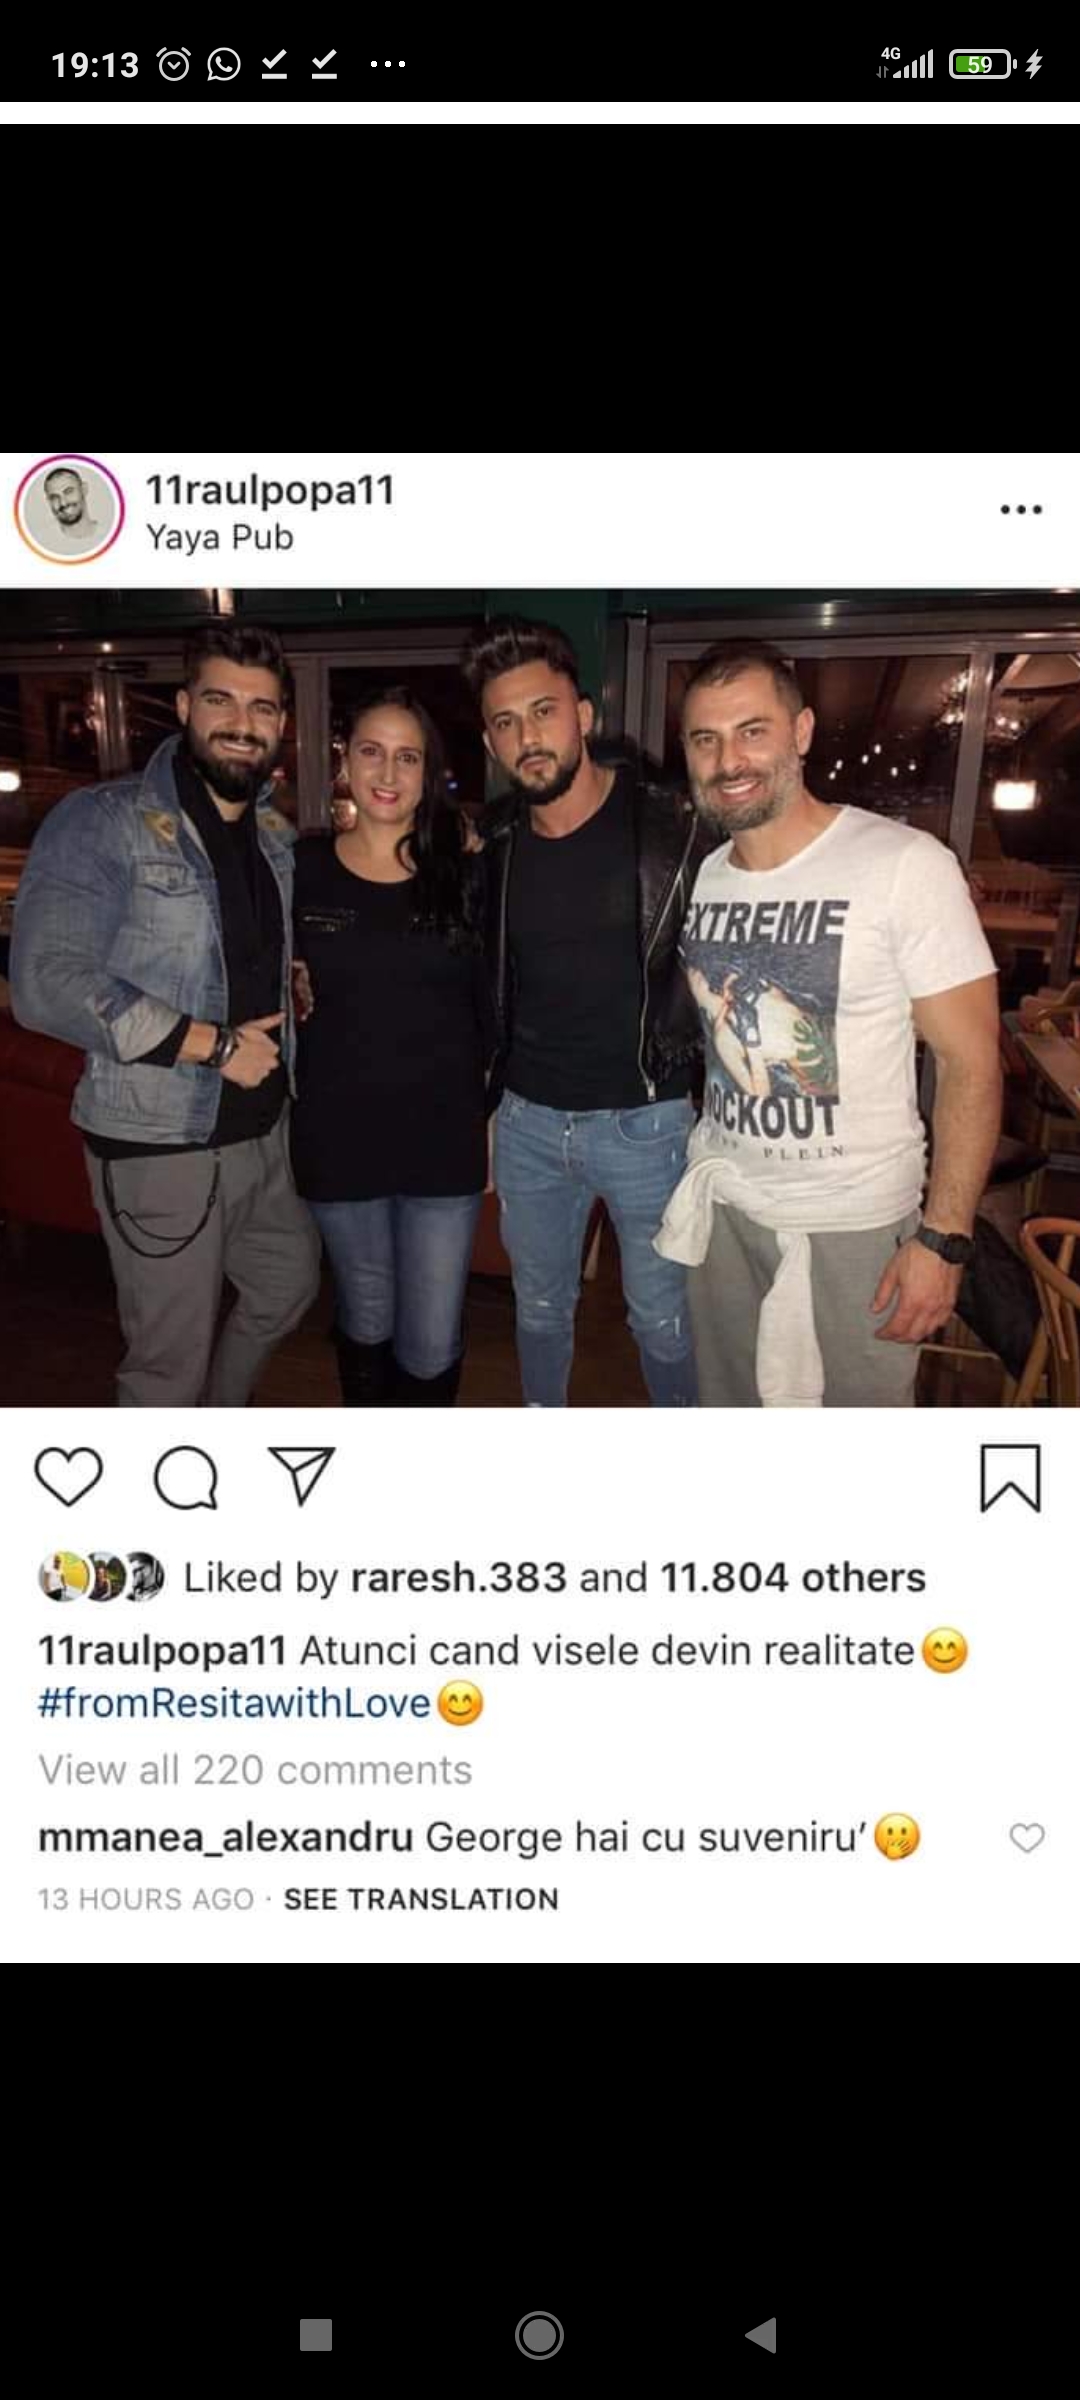Screen dimensions: 1080x2400
Task: Tap the WhatsApp notification icon in status bar
Action: 223,65
